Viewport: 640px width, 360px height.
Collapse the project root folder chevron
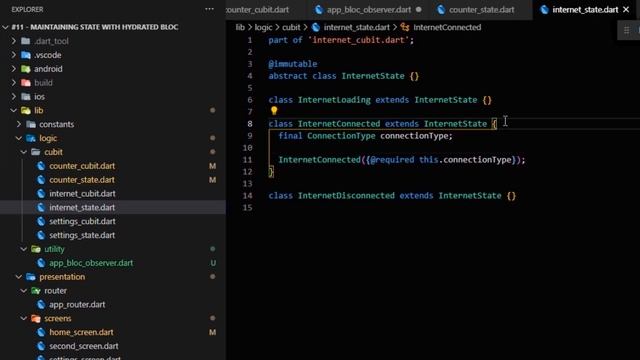[5, 27]
